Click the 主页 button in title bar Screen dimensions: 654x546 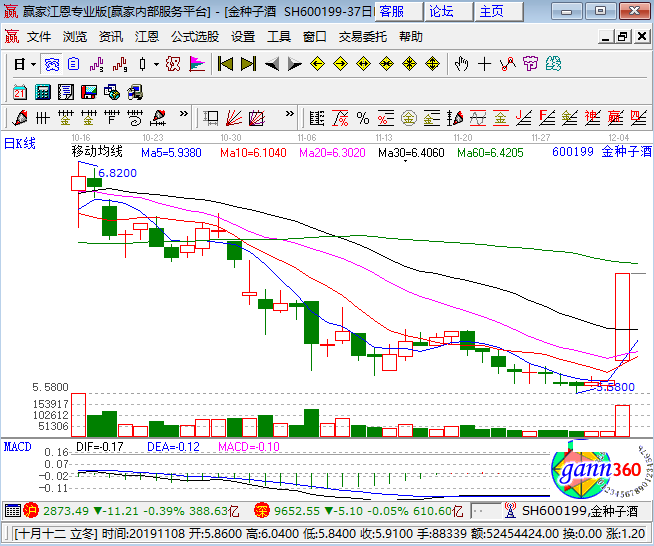[x=499, y=11]
